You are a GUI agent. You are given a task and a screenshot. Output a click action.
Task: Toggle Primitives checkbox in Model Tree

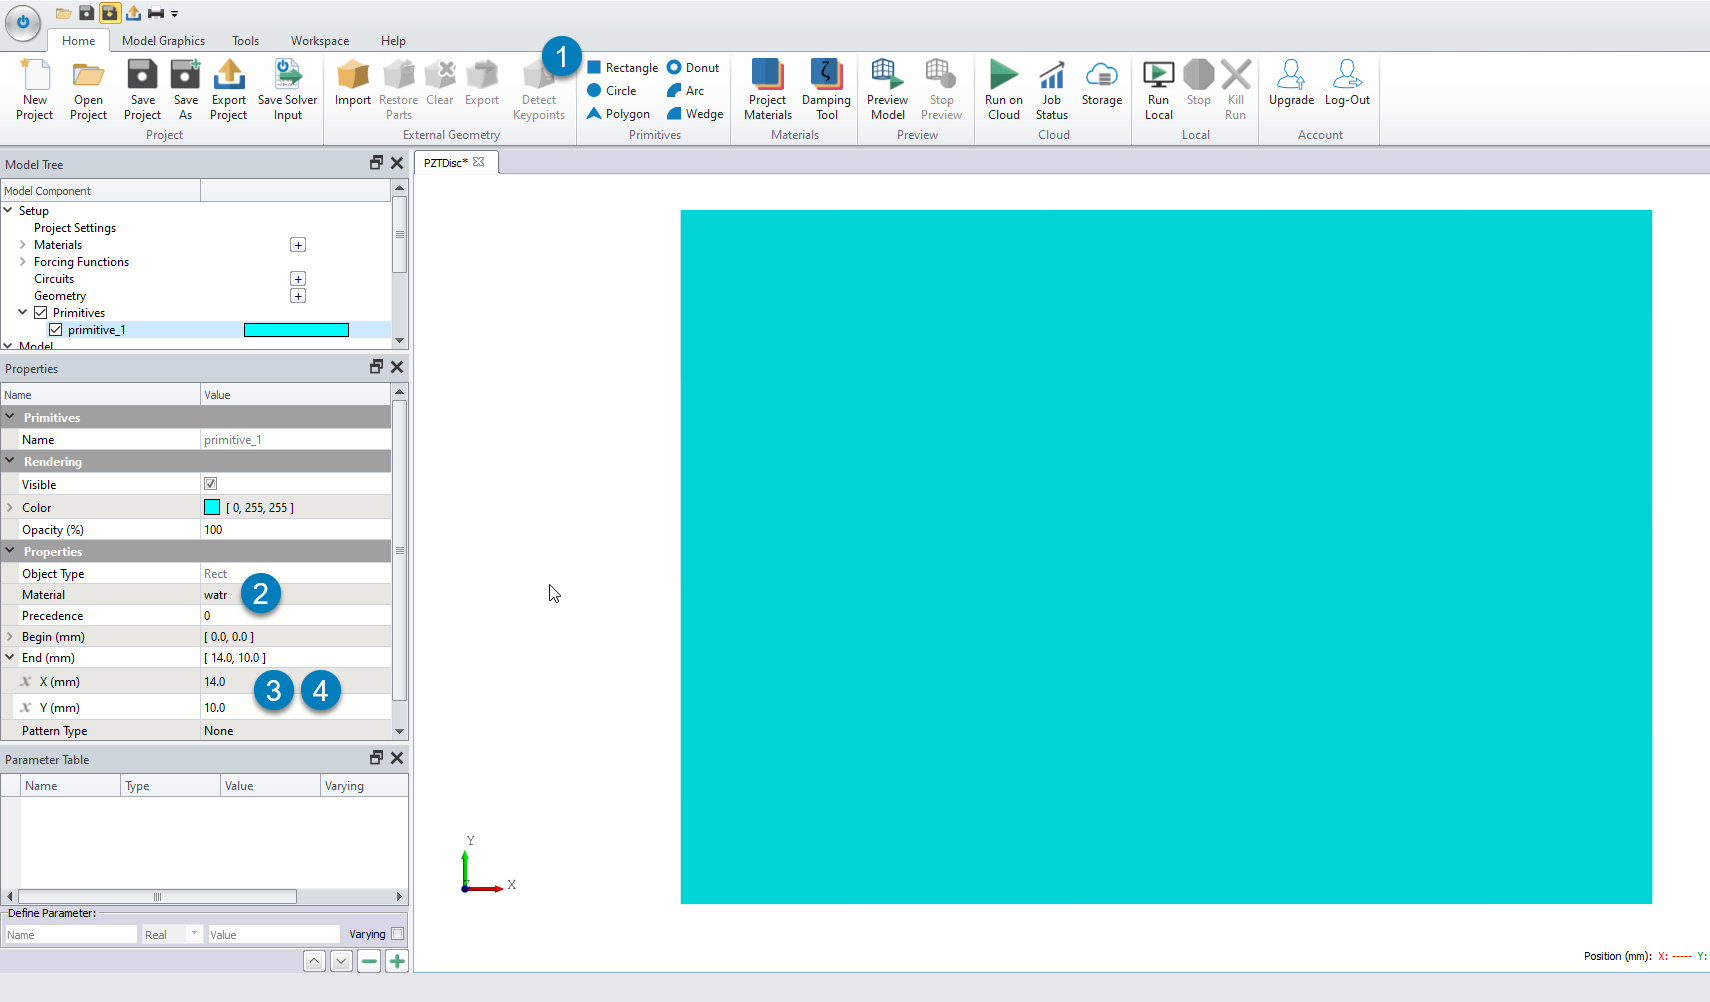pyautogui.click(x=41, y=313)
